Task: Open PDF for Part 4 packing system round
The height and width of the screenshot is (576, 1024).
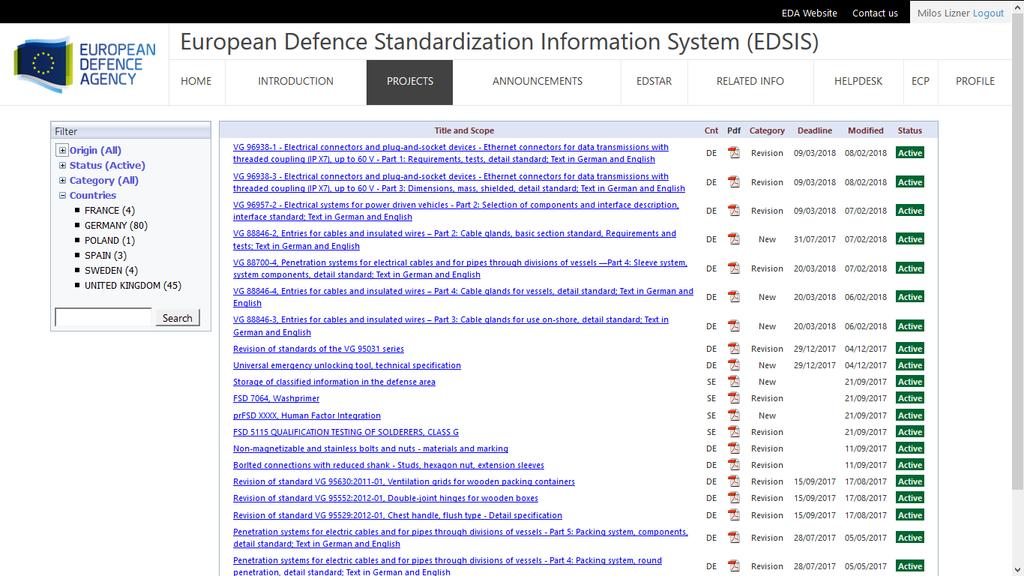Action: point(734,566)
